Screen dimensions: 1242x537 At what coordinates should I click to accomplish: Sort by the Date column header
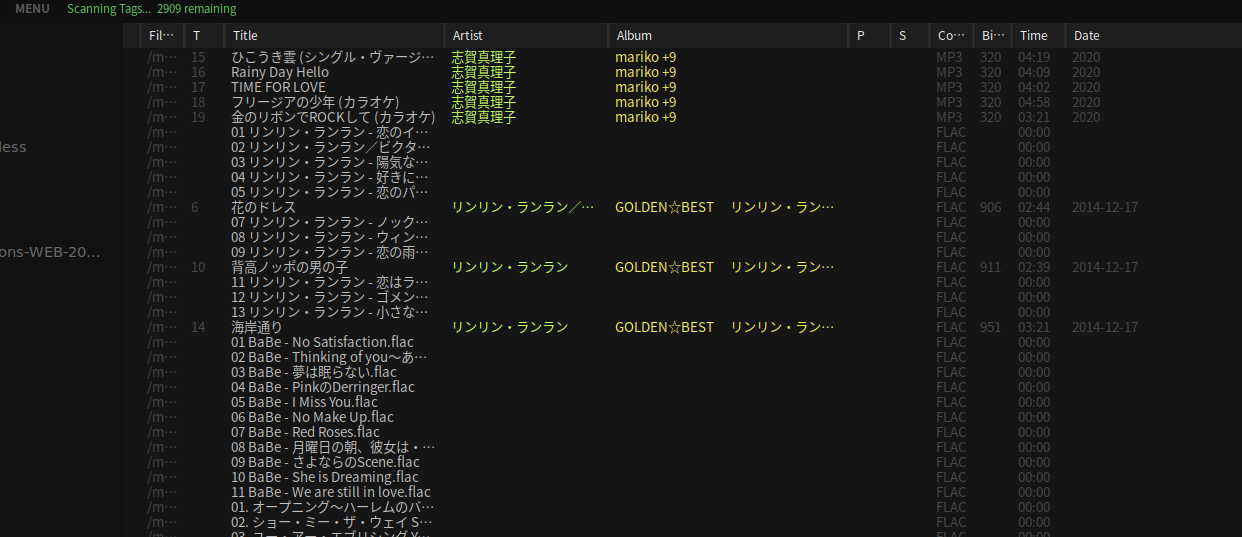(1153, 36)
